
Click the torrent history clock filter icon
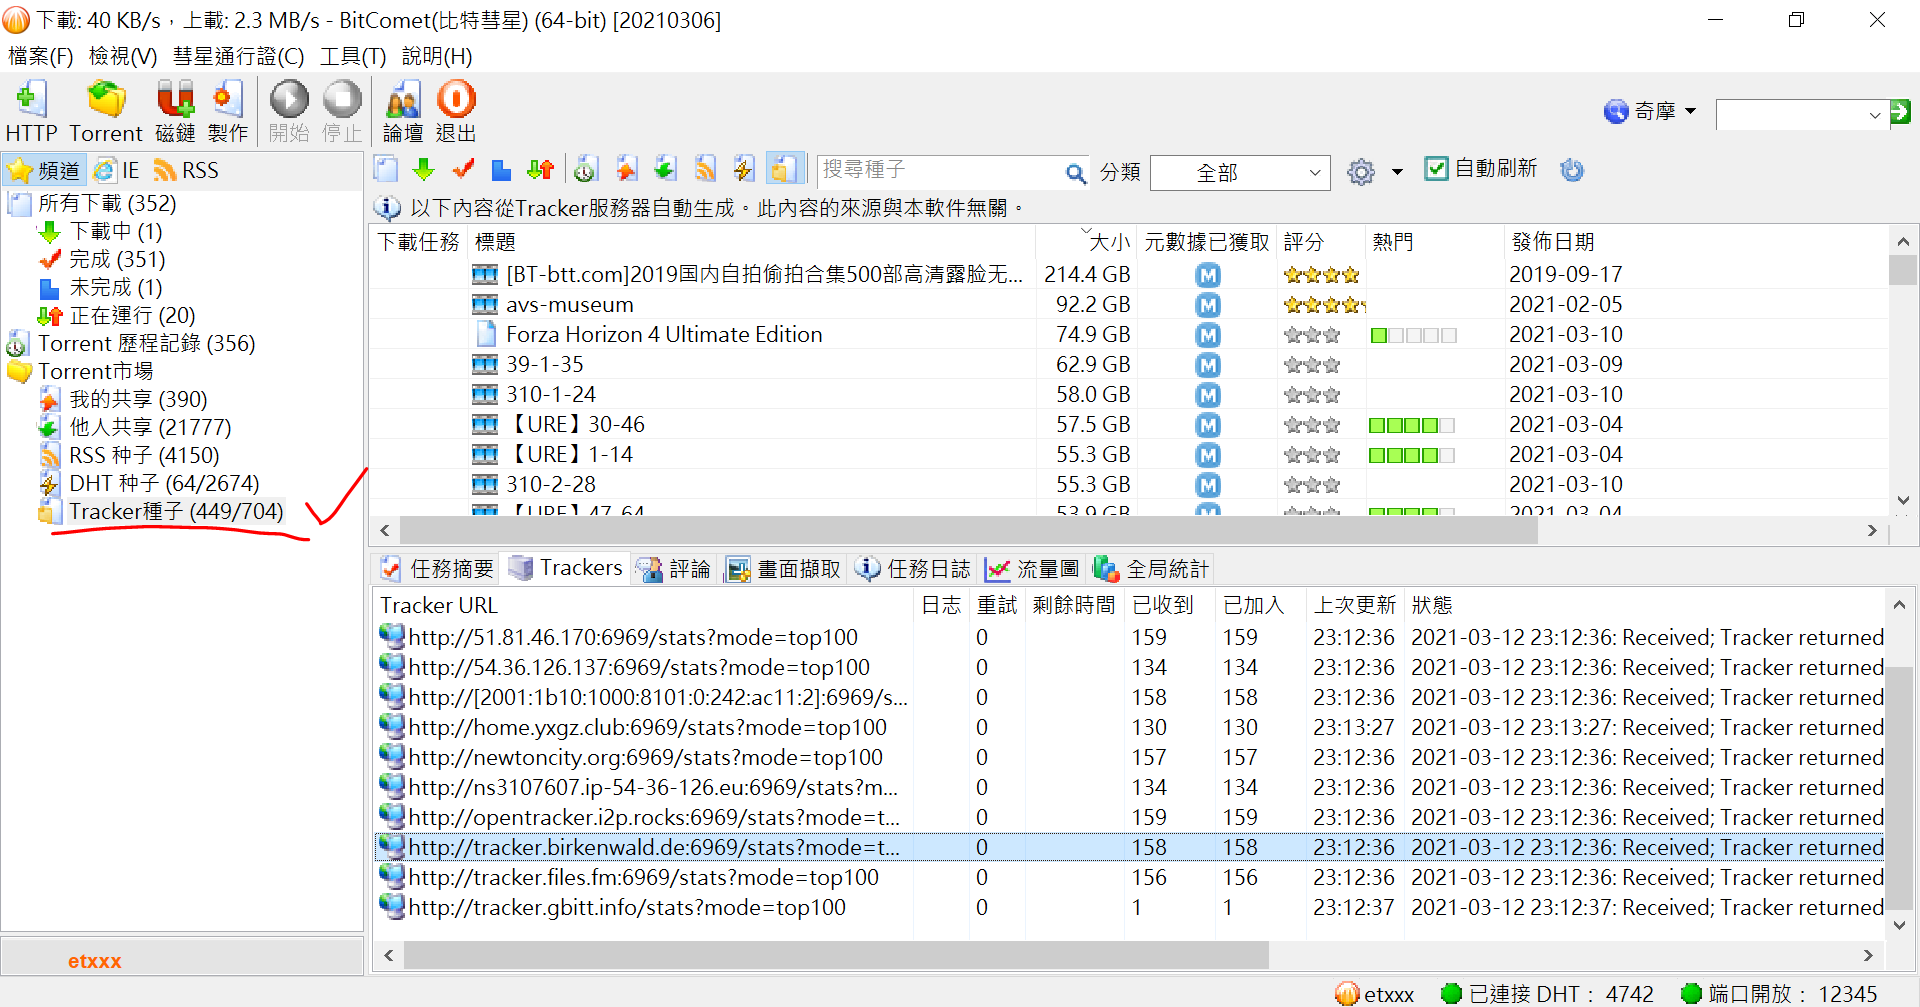(586, 170)
